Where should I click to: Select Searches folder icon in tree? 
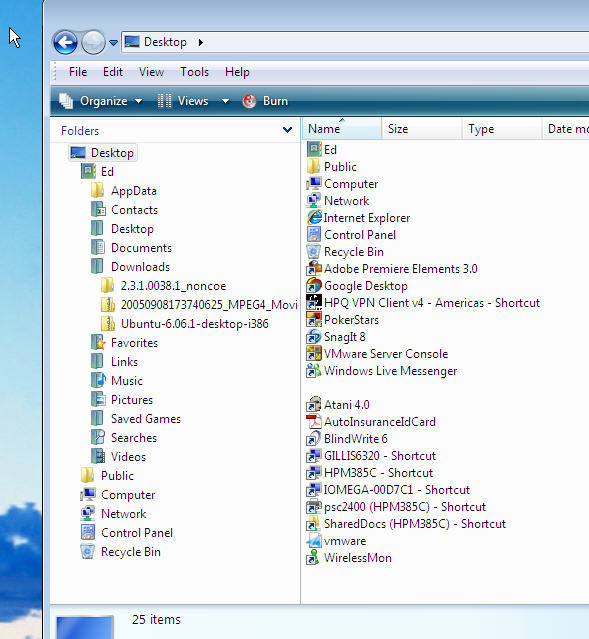[x=98, y=438]
